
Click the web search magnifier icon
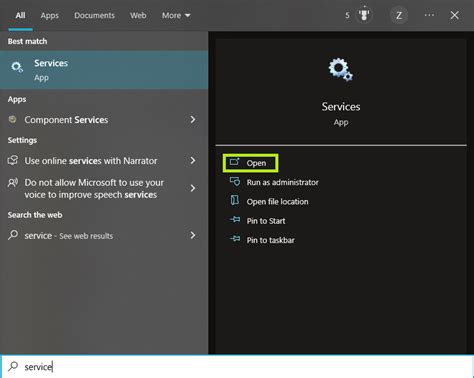[13, 235]
